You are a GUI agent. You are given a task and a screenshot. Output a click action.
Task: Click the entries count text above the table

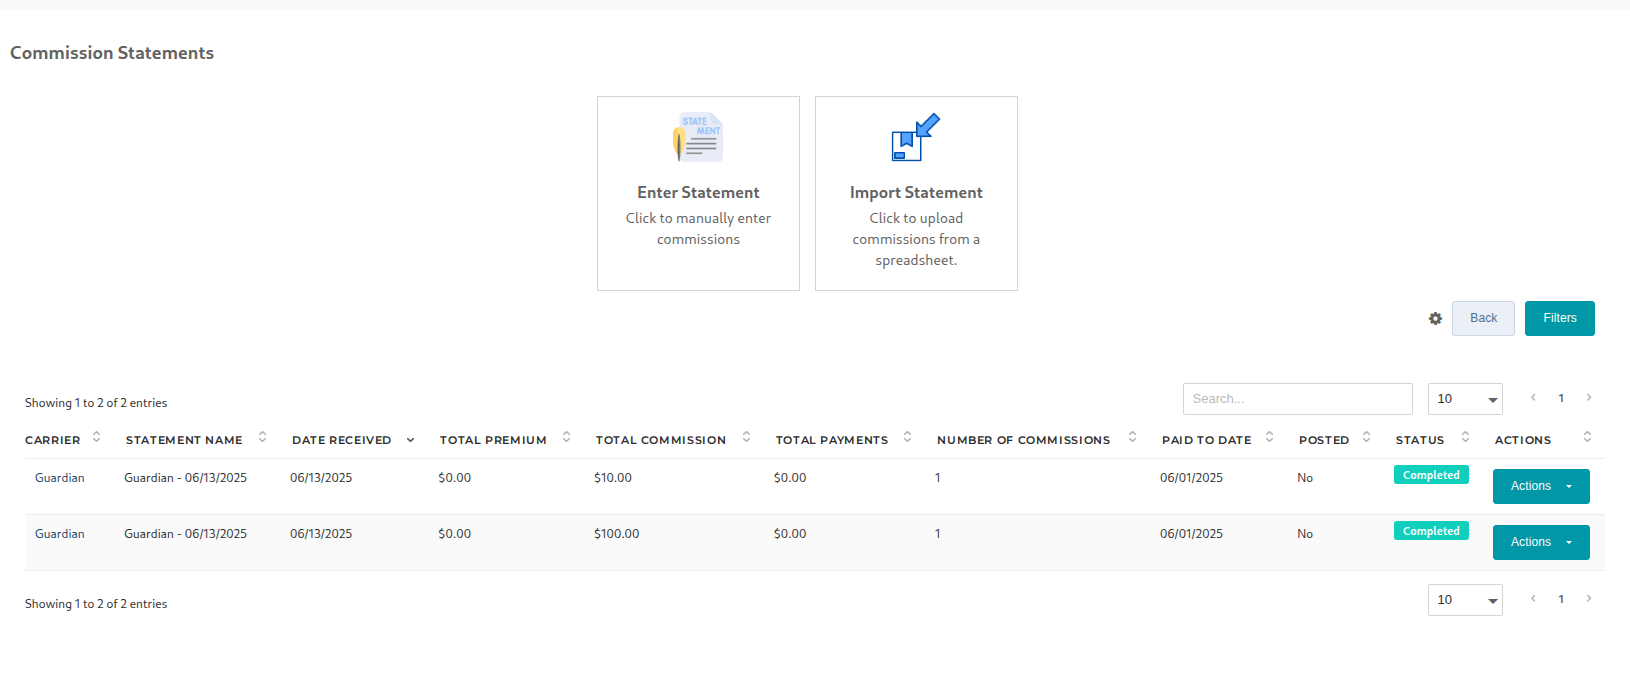(x=96, y=403)
